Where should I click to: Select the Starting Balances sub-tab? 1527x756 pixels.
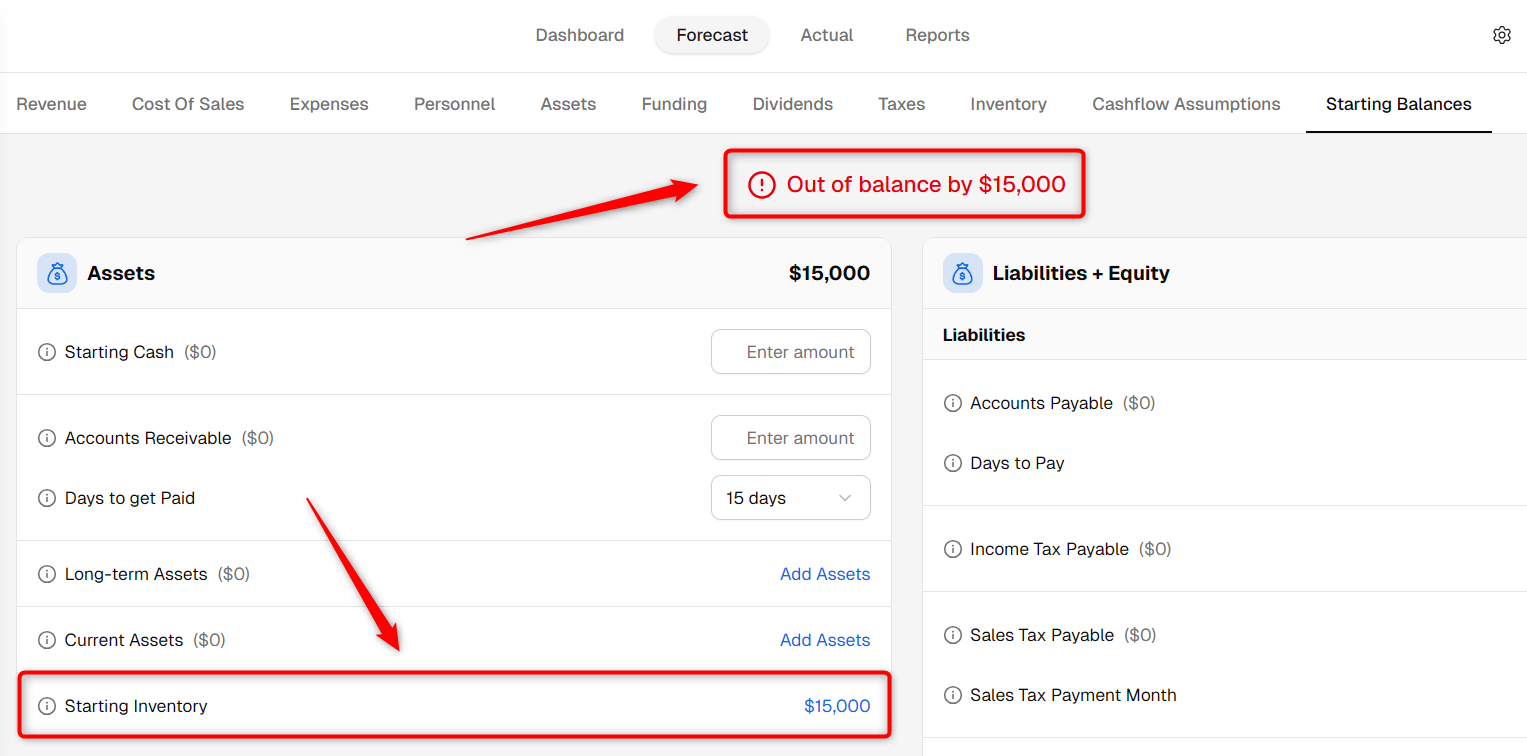point(1398,104)
